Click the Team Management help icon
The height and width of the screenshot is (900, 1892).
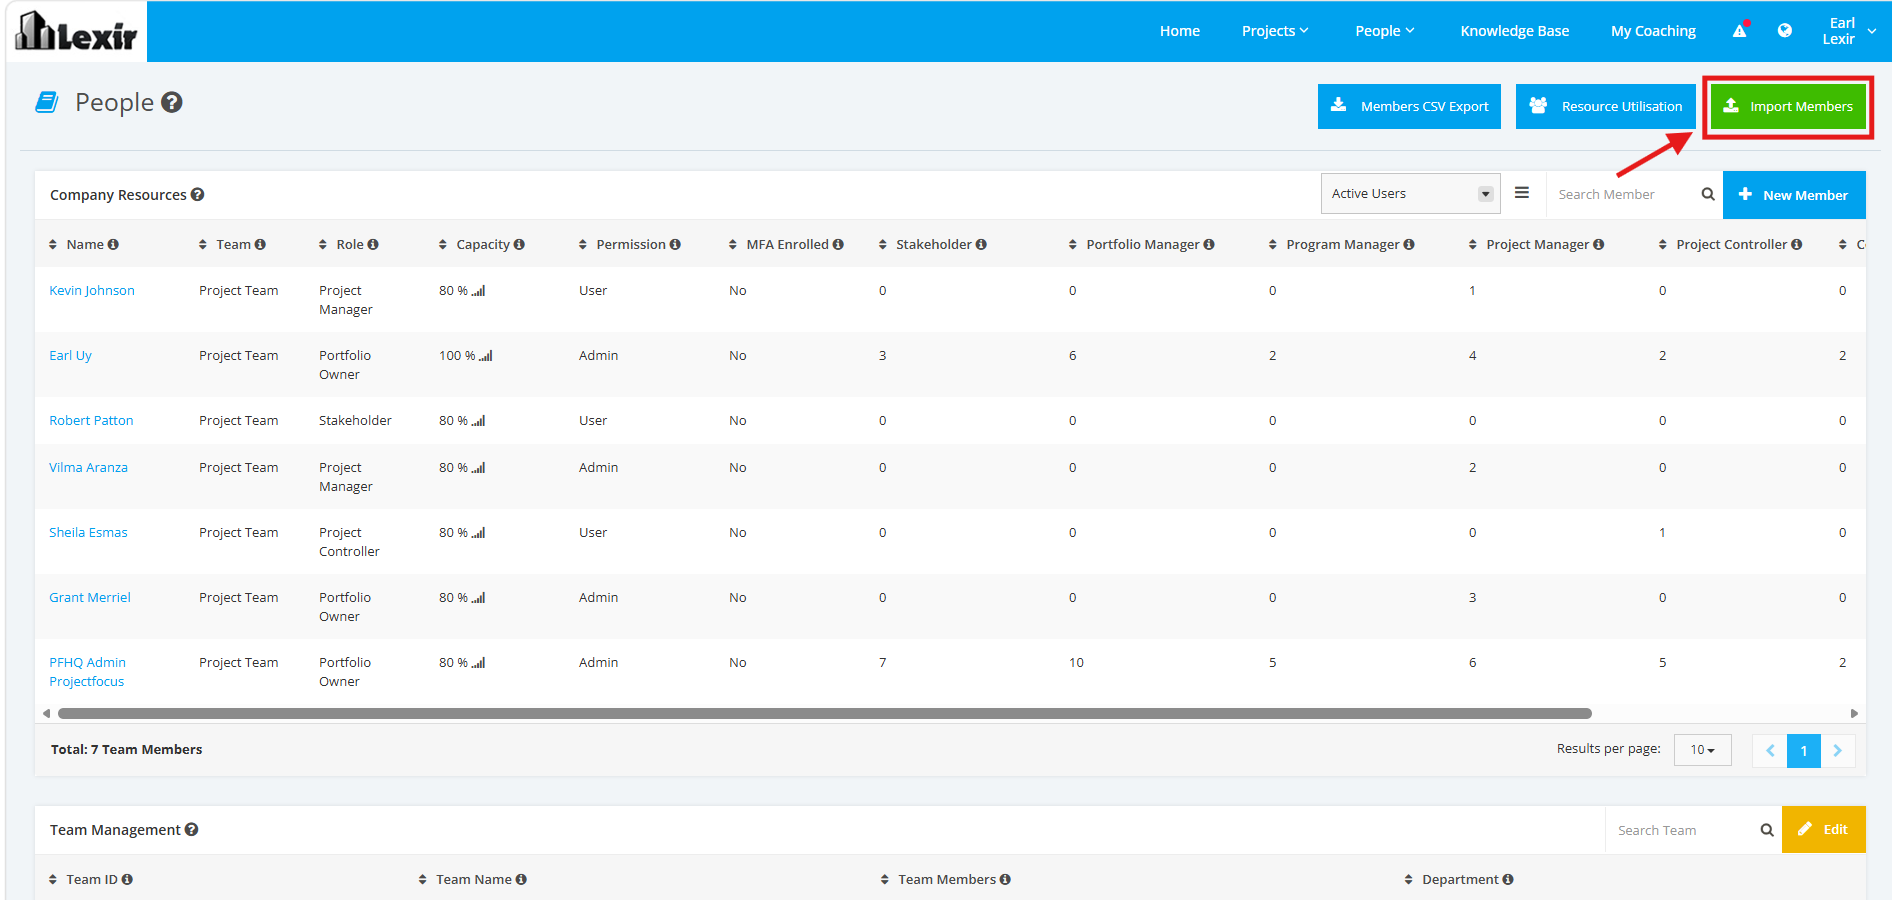pos(192,830)
